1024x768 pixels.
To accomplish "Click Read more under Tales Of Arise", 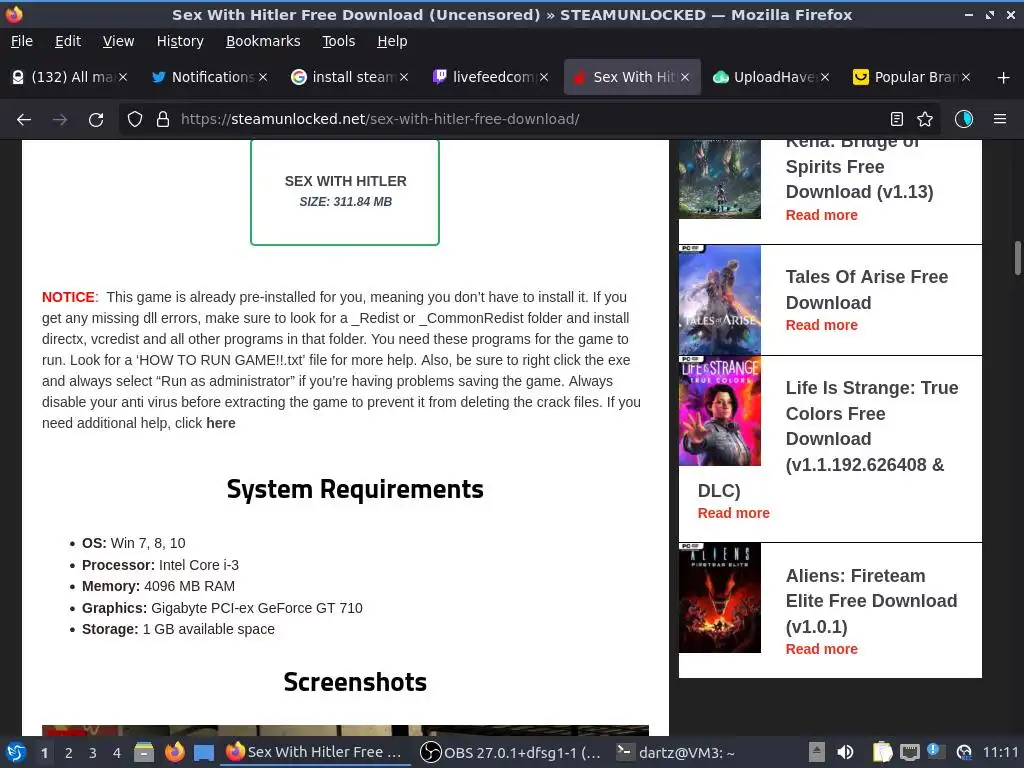I will pyautogui.click(x=821, y=325).
